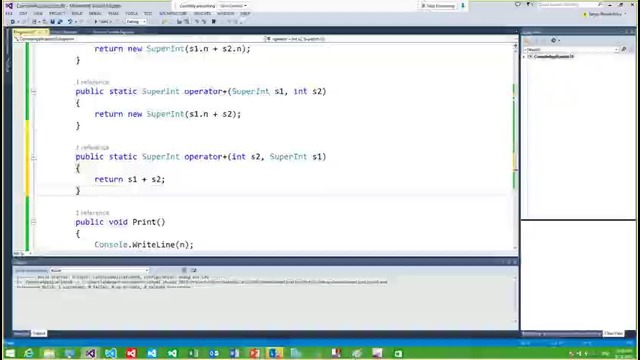The image size is (640, 360).
Task: Open Internet Explorer from the taskbar
Action: 29,353
